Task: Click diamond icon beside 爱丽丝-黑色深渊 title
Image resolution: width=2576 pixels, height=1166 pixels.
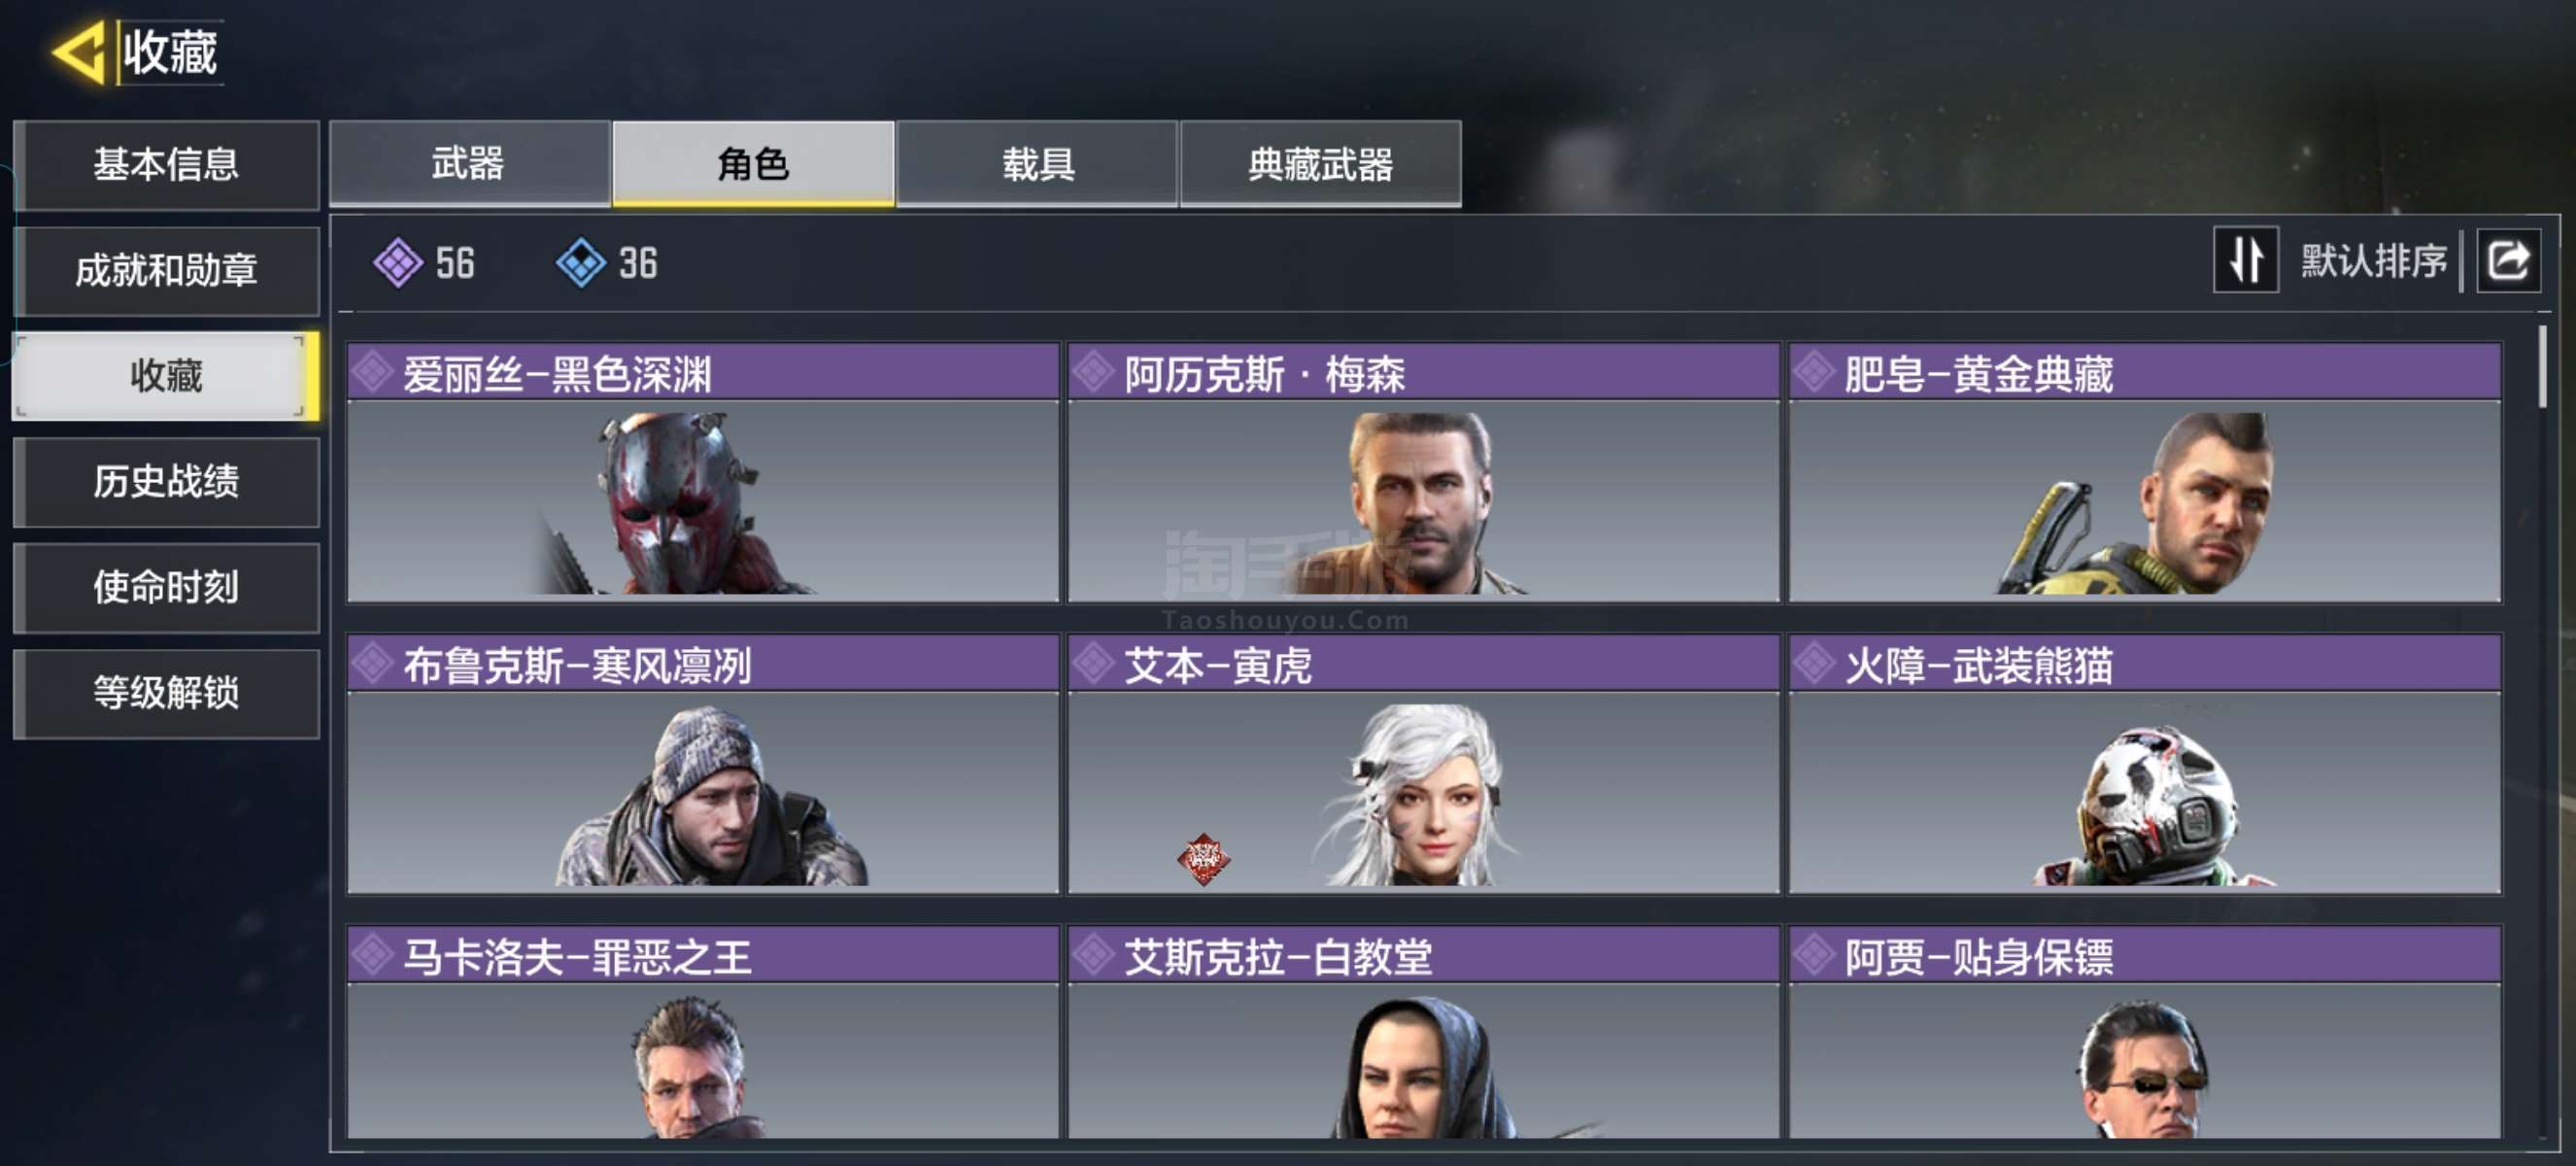Action: click(373, 373)
